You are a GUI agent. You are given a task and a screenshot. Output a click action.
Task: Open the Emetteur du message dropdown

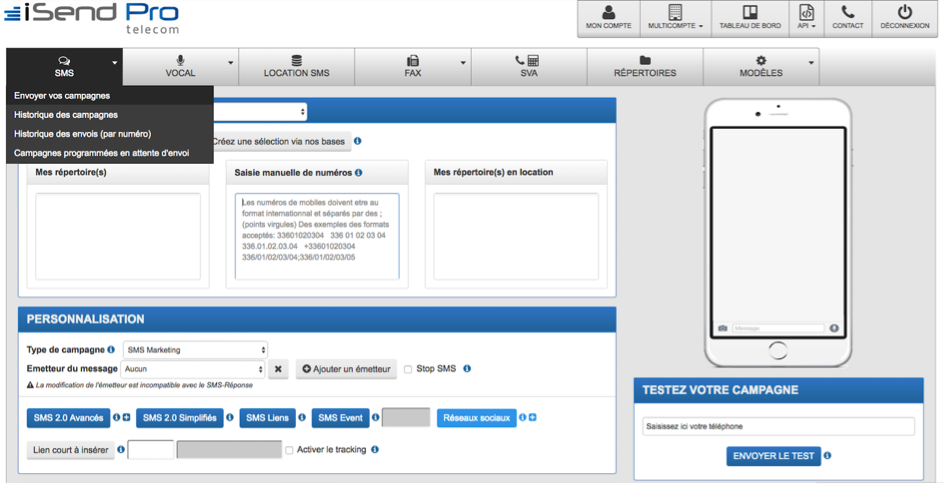(x=194, y=369)
